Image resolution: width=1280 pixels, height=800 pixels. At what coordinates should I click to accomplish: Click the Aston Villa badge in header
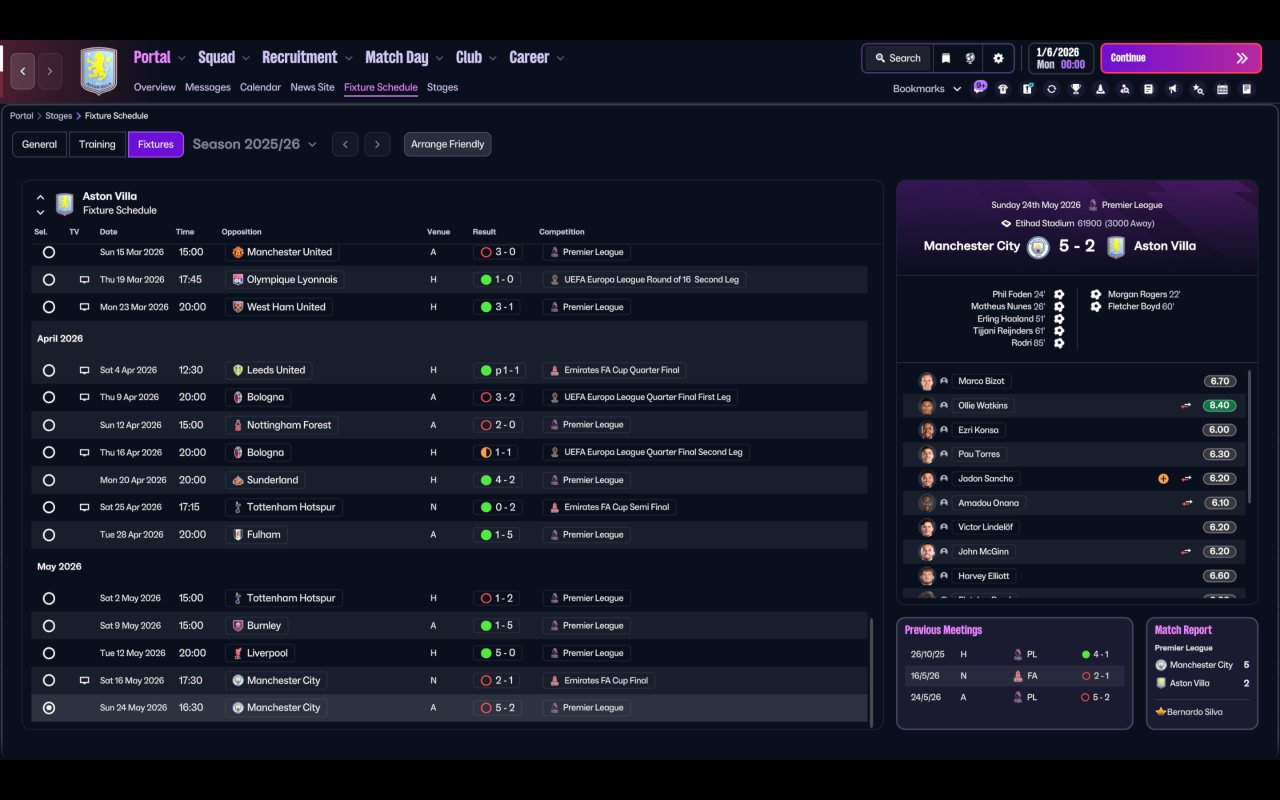click(x=98, y=71)
